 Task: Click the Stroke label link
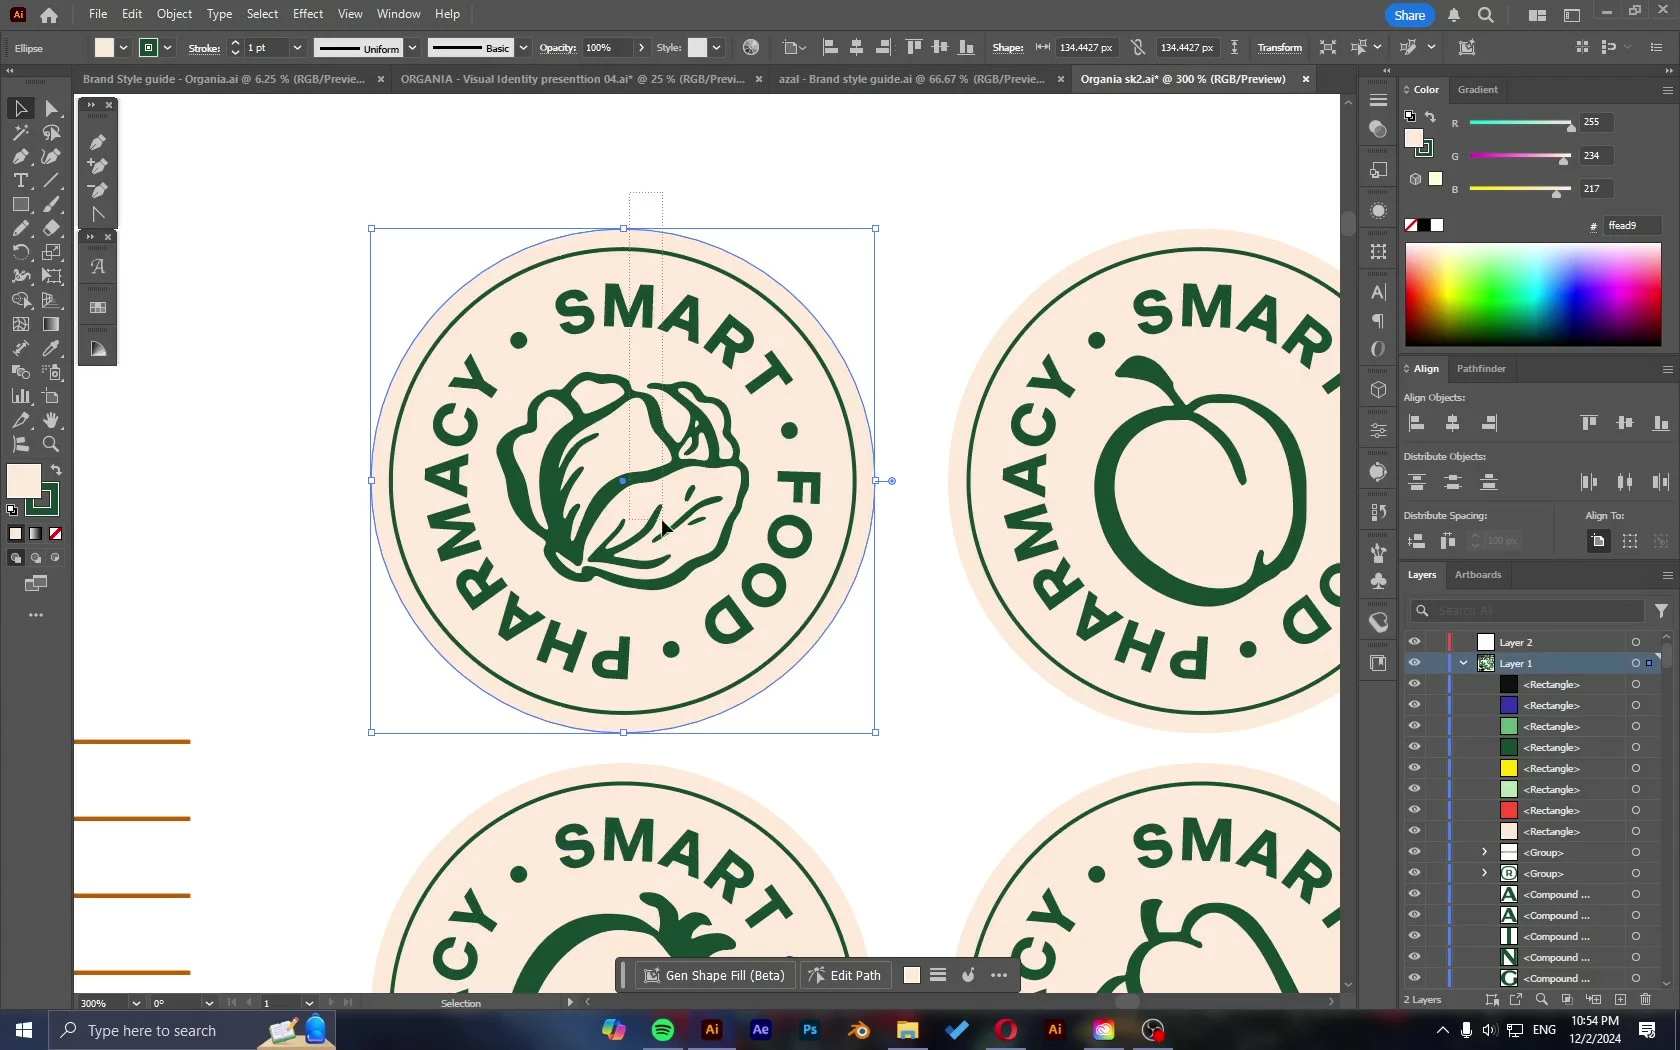[x=204, y=48]
